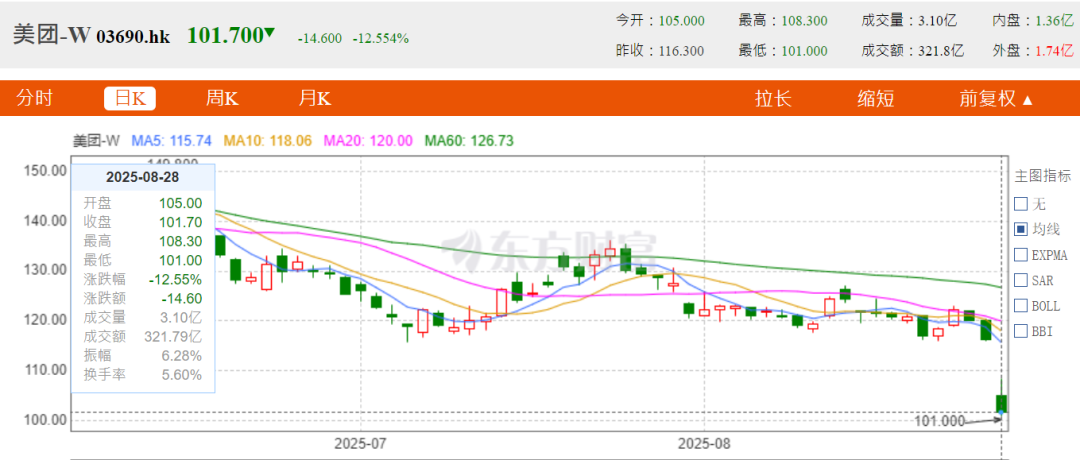Select the 日K daily chart tab

(130, 99)
